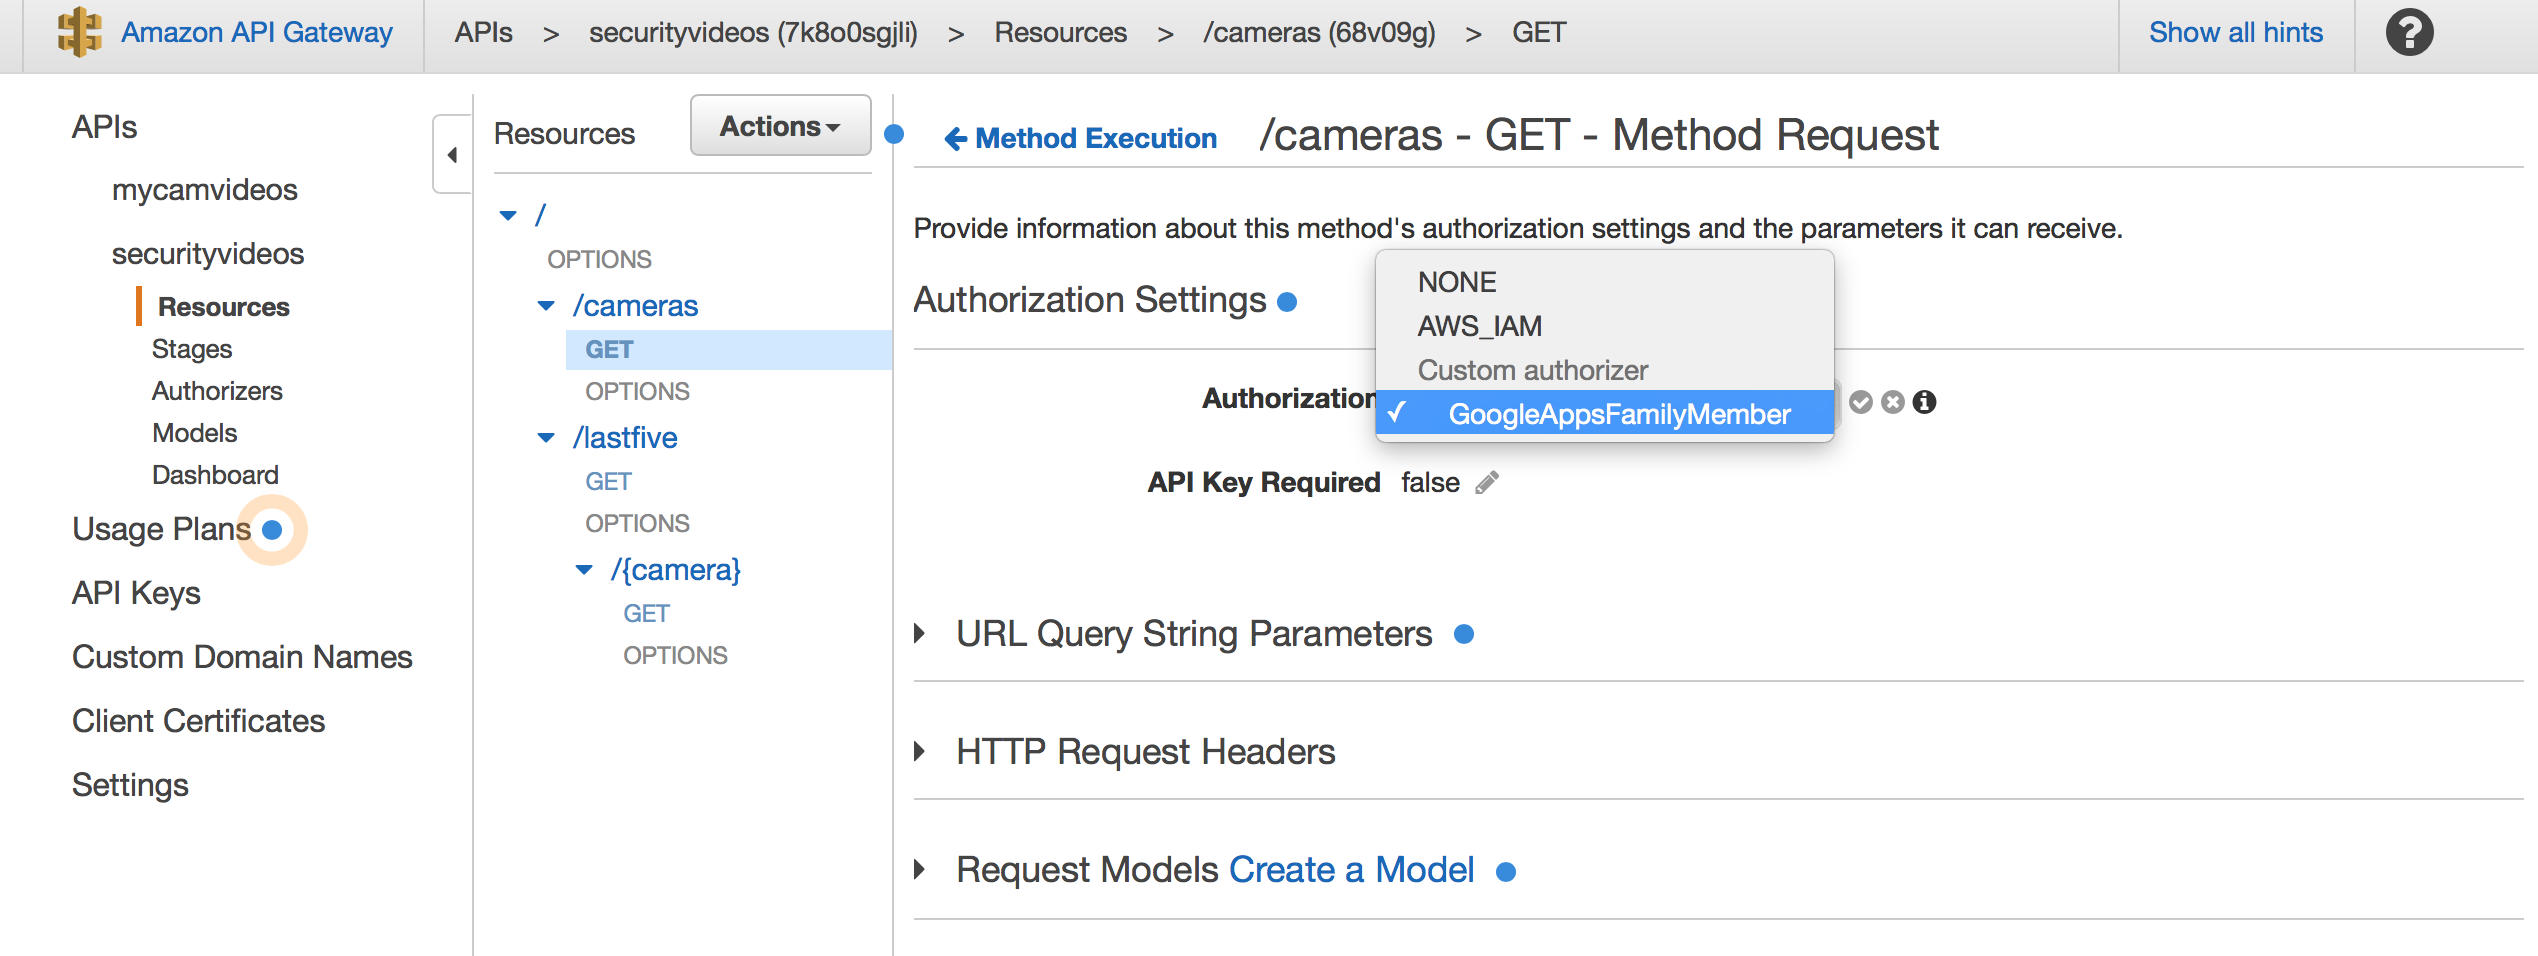Click the hint dot next to Usage Plans

point(272,530)
